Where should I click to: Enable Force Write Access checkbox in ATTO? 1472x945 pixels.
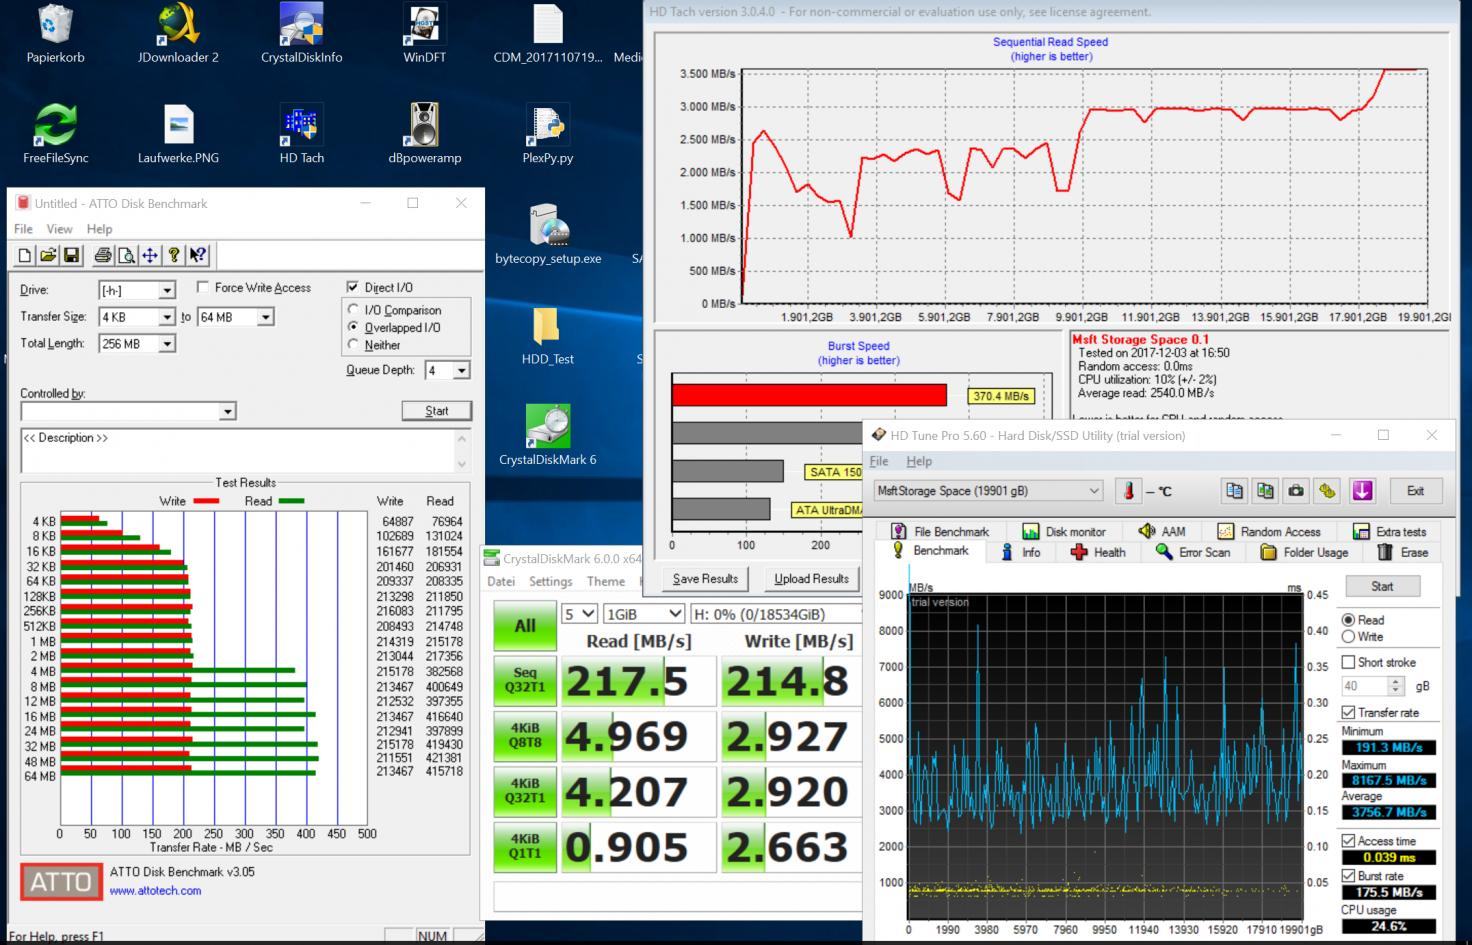coord(203,287)
